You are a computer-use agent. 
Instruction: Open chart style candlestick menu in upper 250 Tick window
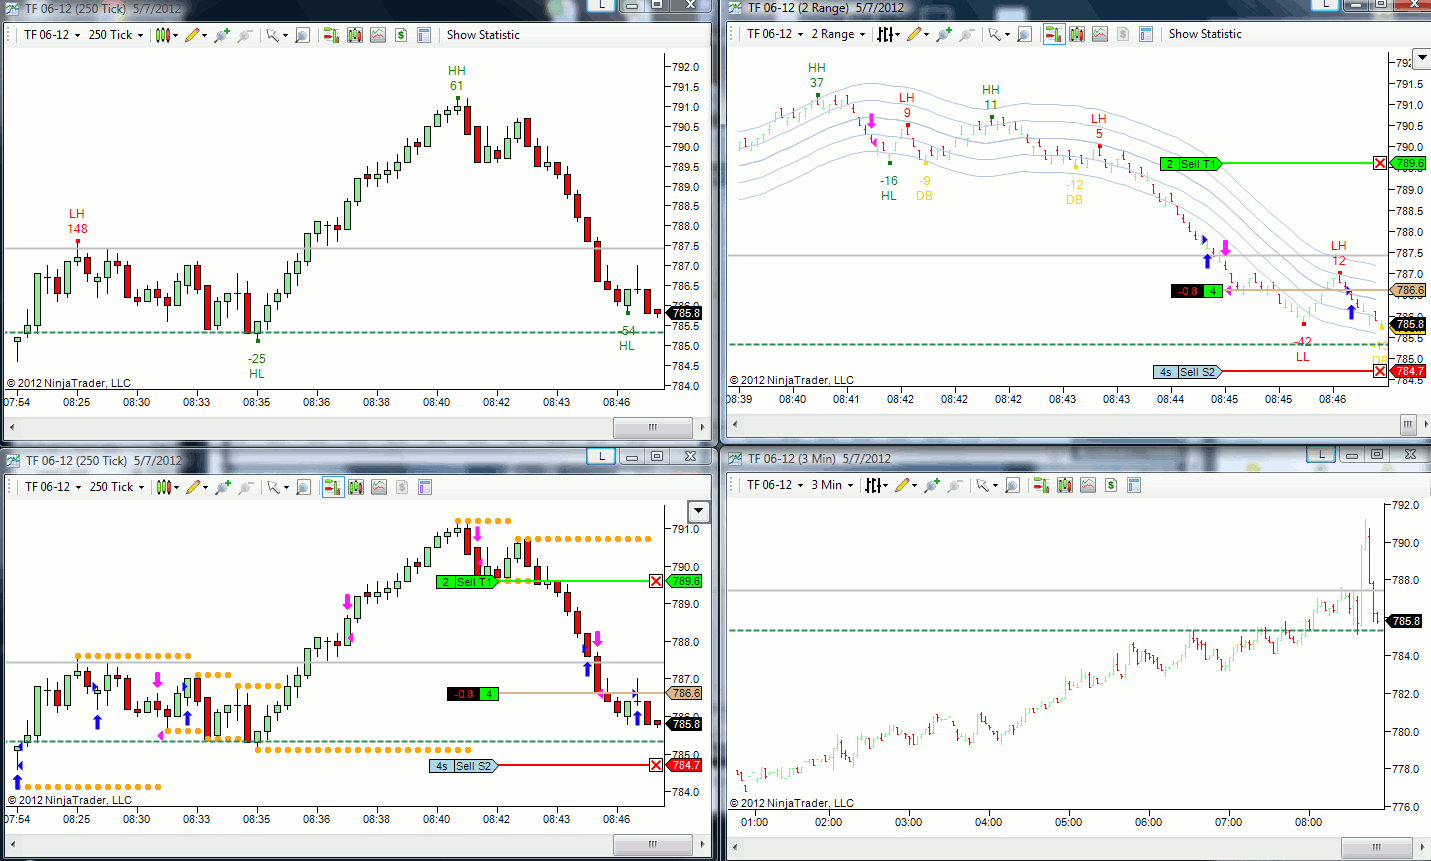[167, 35]
